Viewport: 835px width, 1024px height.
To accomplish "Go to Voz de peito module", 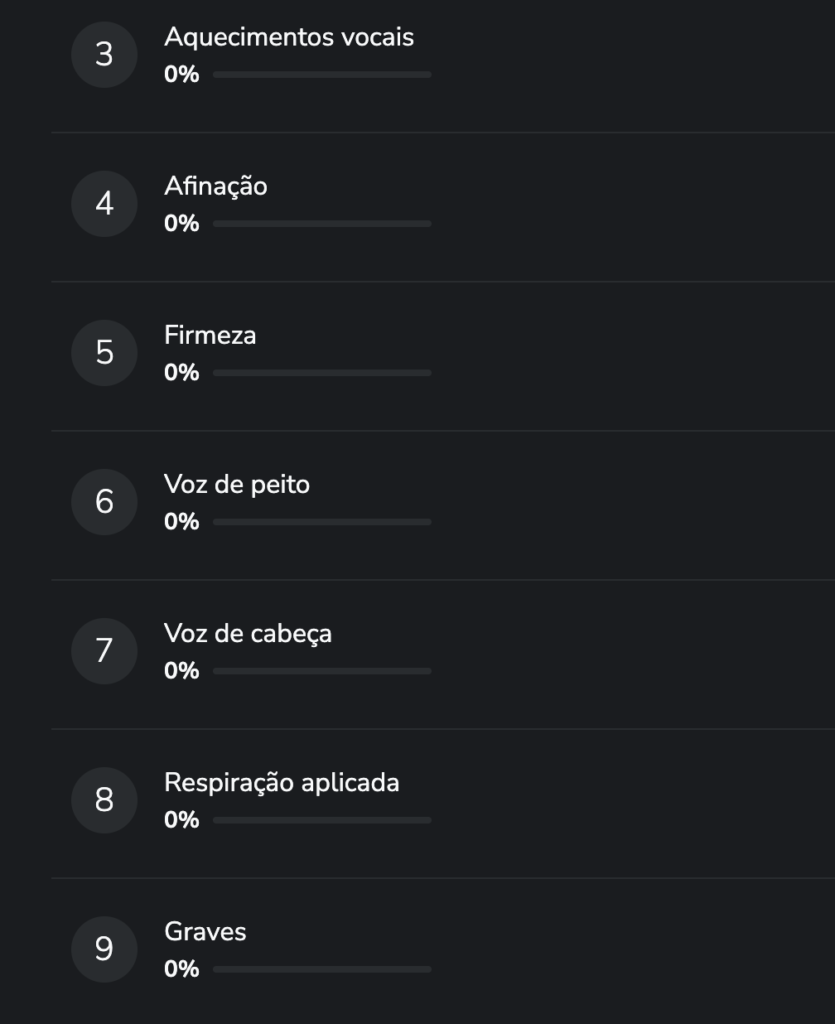I will (x=237, y=484).
